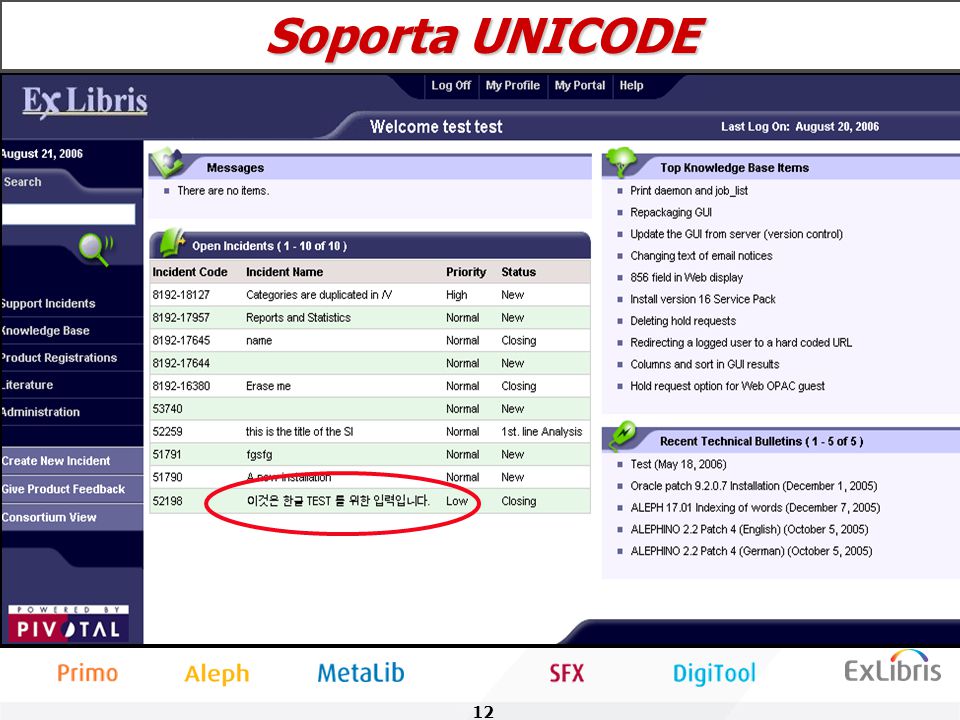The width and height of the screenshot is (960, 720).
Task: Open My Portal from top menu
Action: click(580, 86)
